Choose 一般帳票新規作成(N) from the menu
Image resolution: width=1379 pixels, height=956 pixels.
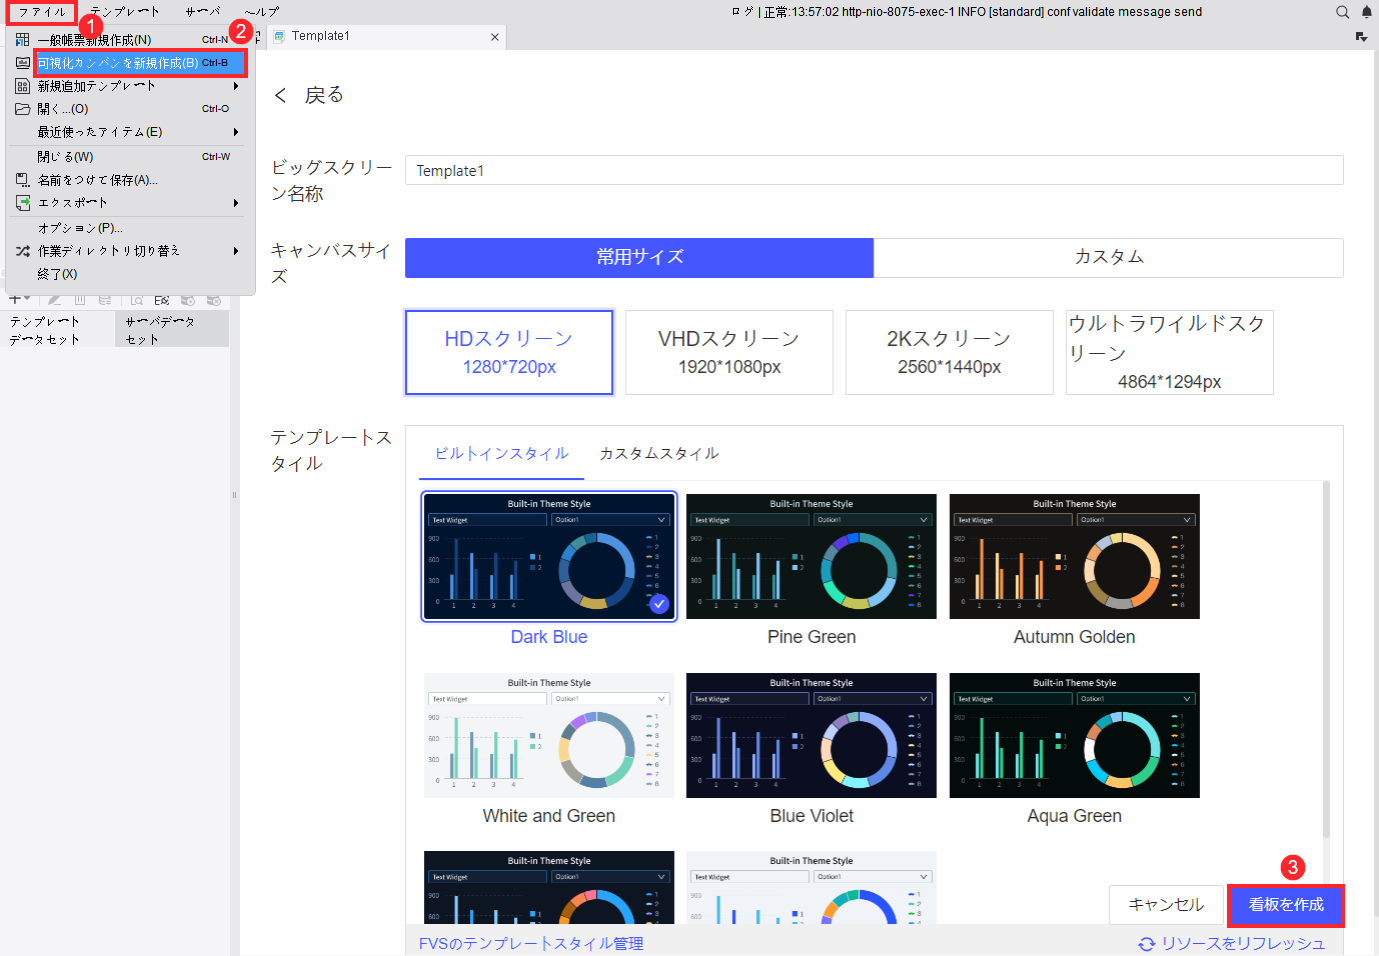pyautogui.click(x=130, y=40)
